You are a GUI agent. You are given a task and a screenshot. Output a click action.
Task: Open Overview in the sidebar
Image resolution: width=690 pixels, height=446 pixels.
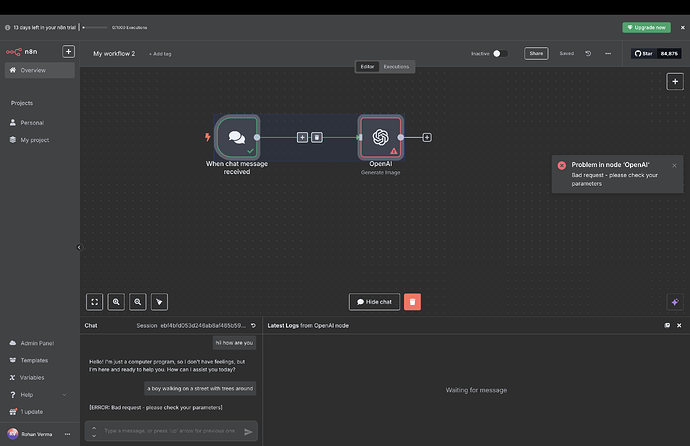pyautogui.click(x=40, y=70)
